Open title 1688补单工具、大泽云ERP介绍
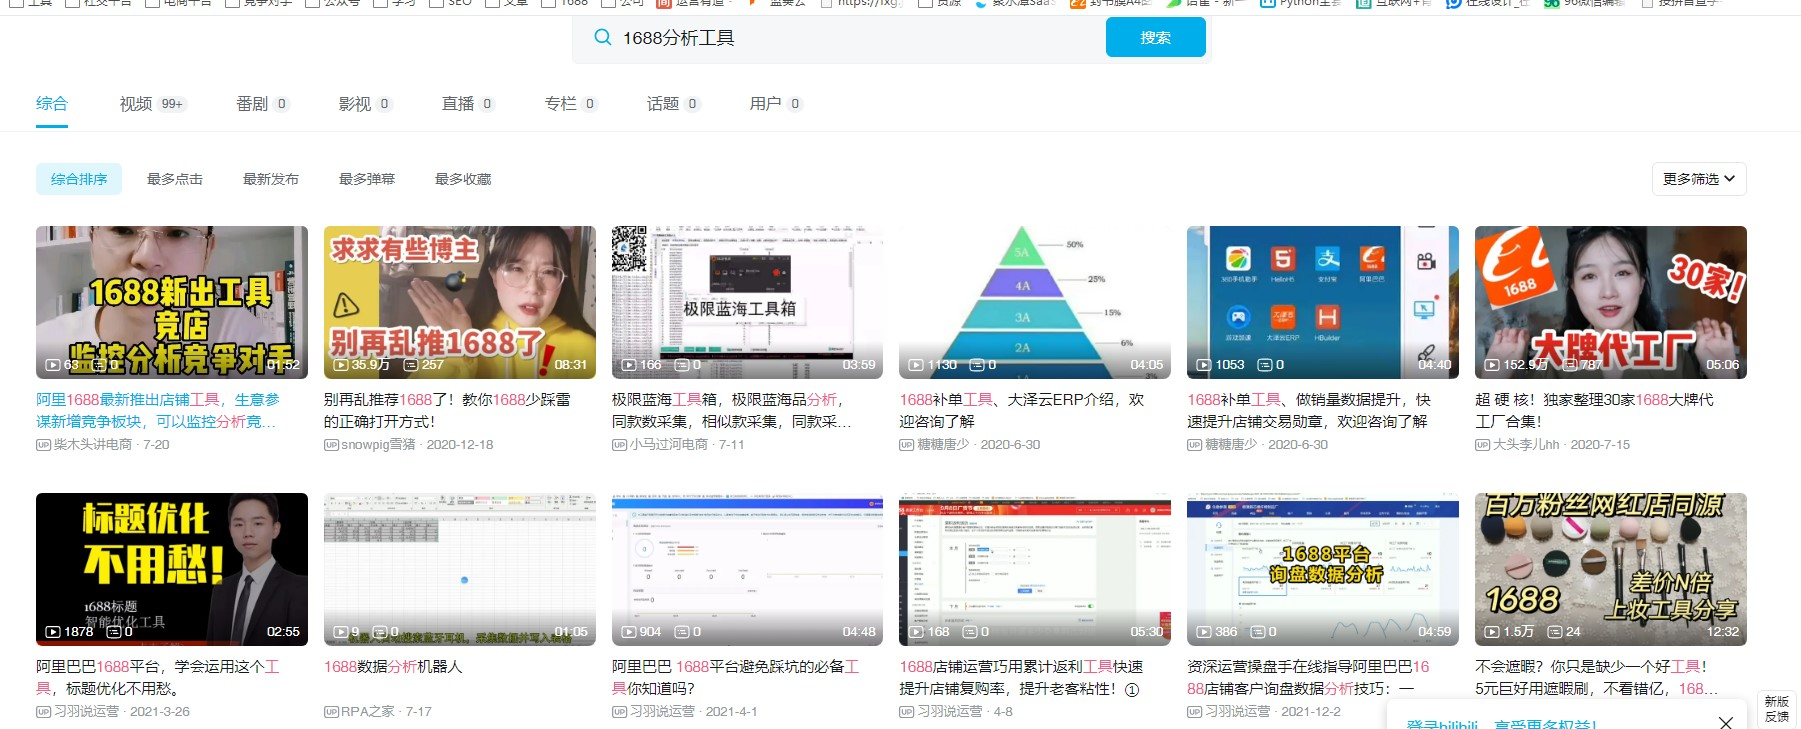1801x729 pixels. (x=1022, y=411)
